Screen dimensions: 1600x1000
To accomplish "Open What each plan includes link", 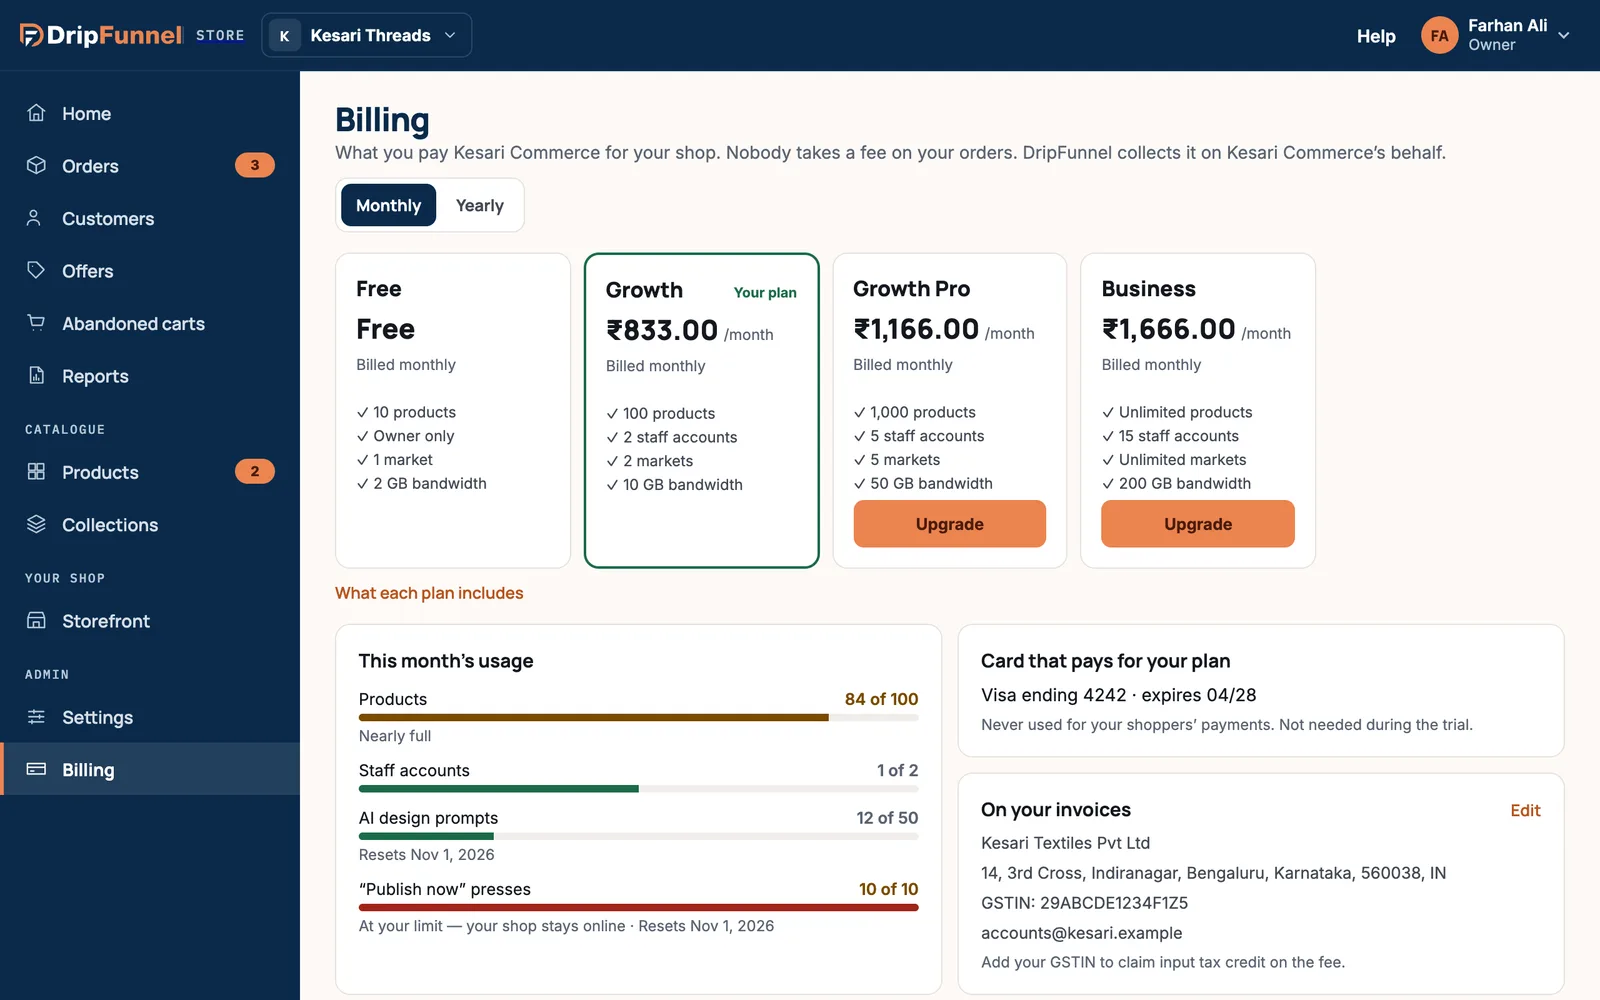I will point(429,593).
